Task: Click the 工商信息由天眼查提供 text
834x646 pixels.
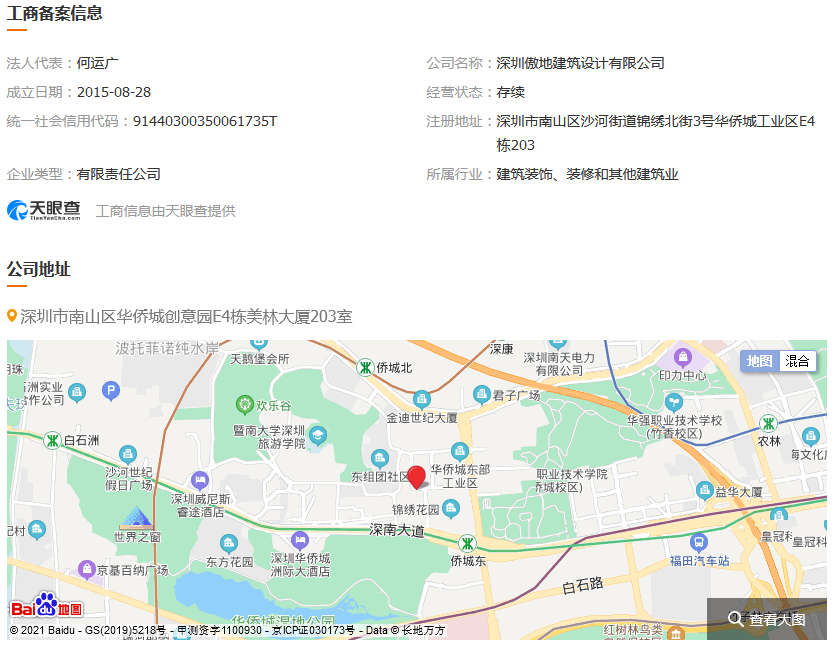Action: tap(165, 211)
